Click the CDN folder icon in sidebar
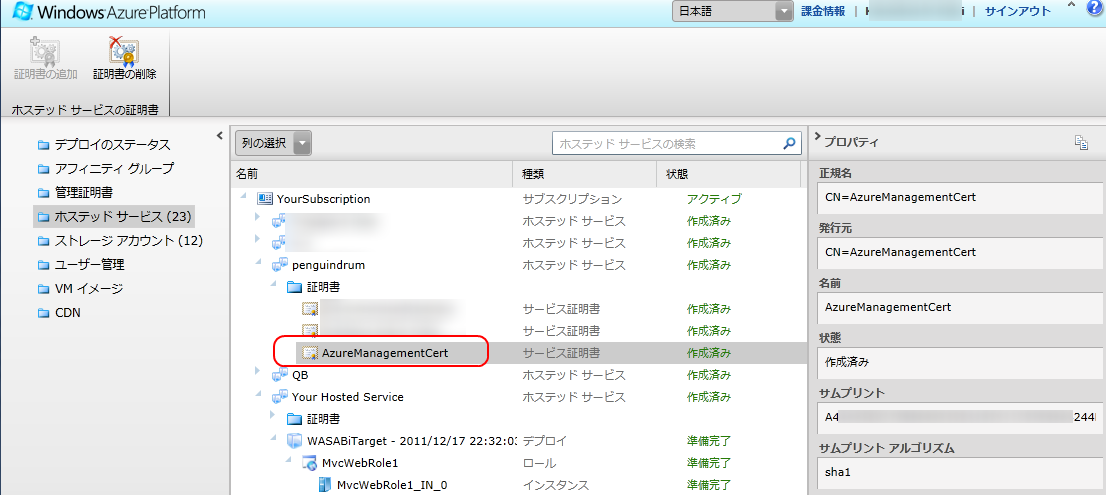This screenshot has width=1106, height=495. pos(43,313)
